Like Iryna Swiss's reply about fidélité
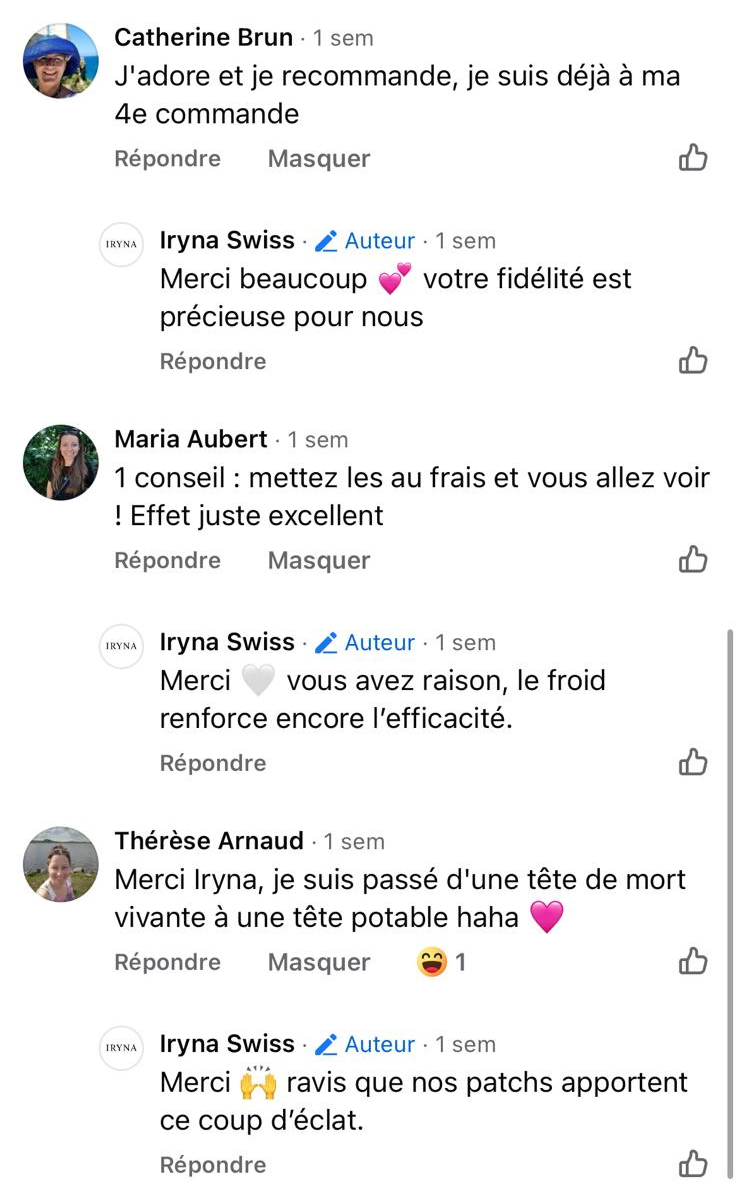 point(693,361)
